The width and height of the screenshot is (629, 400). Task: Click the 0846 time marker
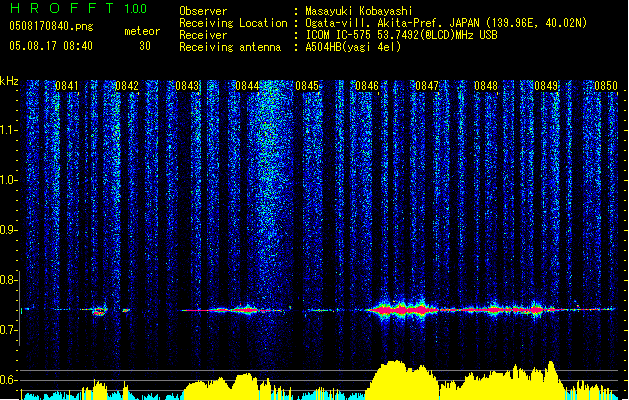[367, 86]
